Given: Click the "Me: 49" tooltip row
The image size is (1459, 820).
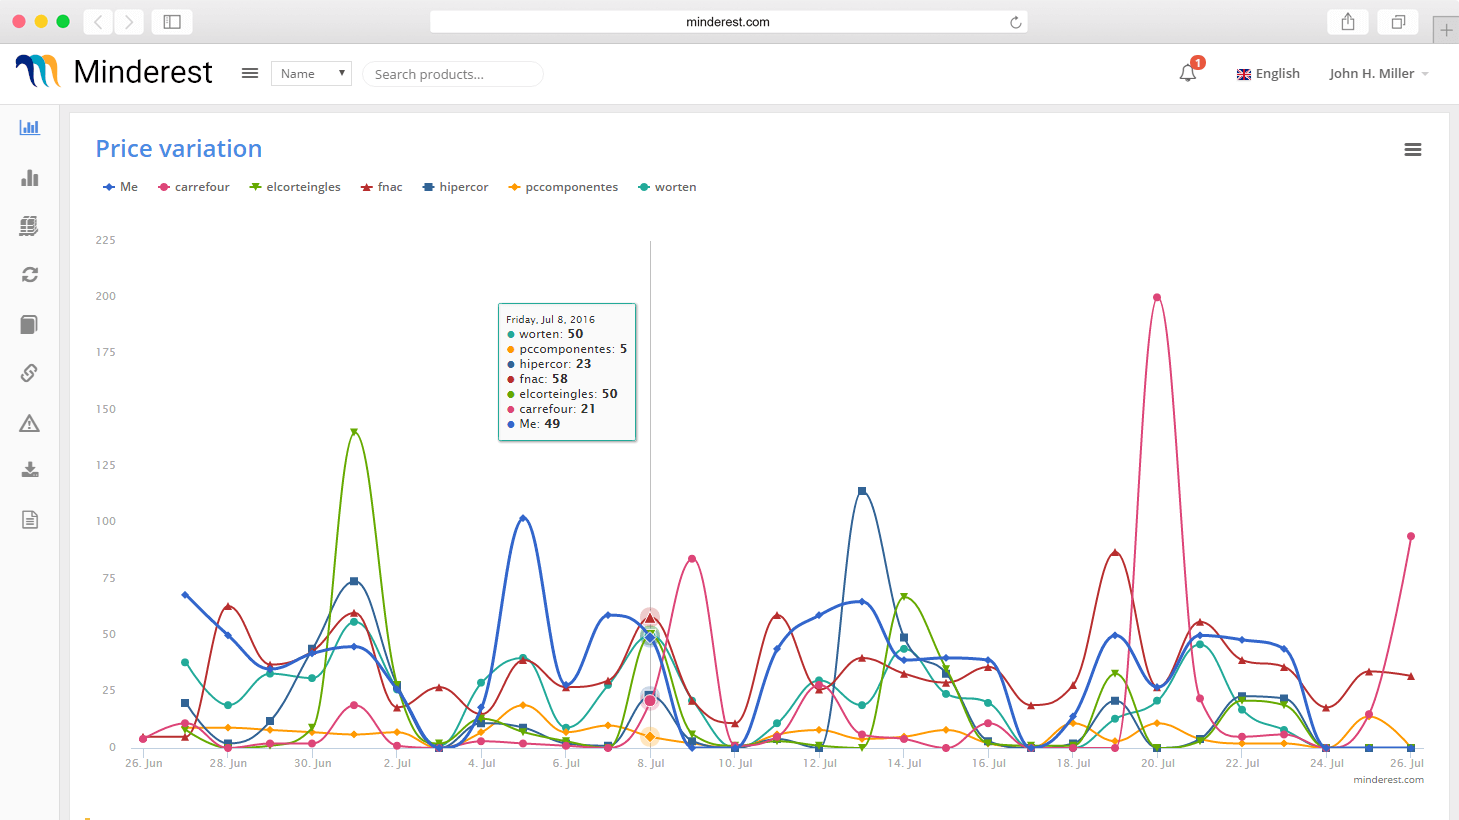Looking at the screenshot, I should tap(533, 424).
